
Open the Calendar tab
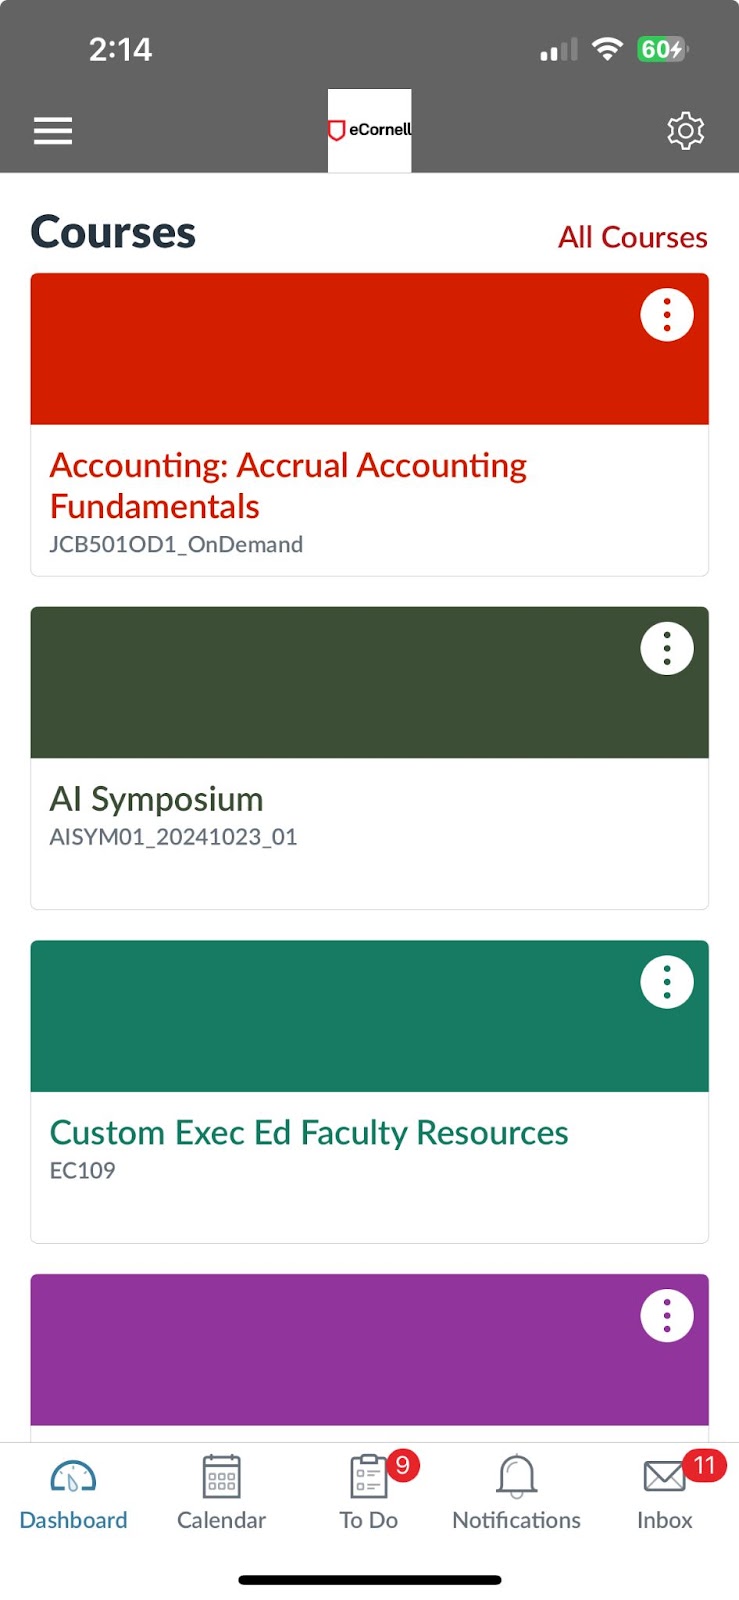pos(221,1493)
